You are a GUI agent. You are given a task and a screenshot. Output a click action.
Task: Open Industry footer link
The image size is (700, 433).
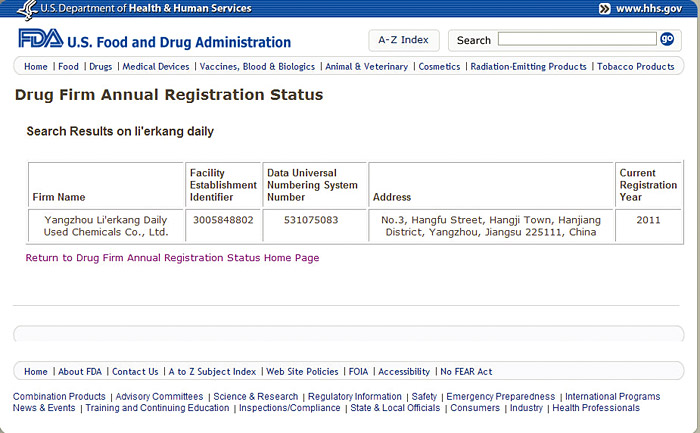pyautogui.click(x=526, y=408)
